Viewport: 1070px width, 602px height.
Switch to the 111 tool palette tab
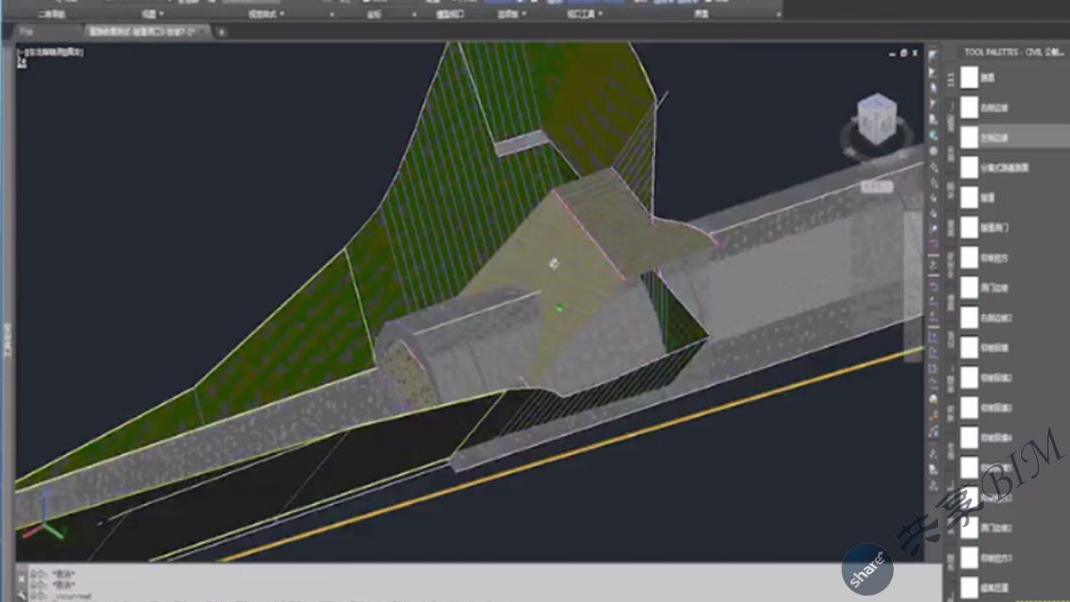pos(951,79)
